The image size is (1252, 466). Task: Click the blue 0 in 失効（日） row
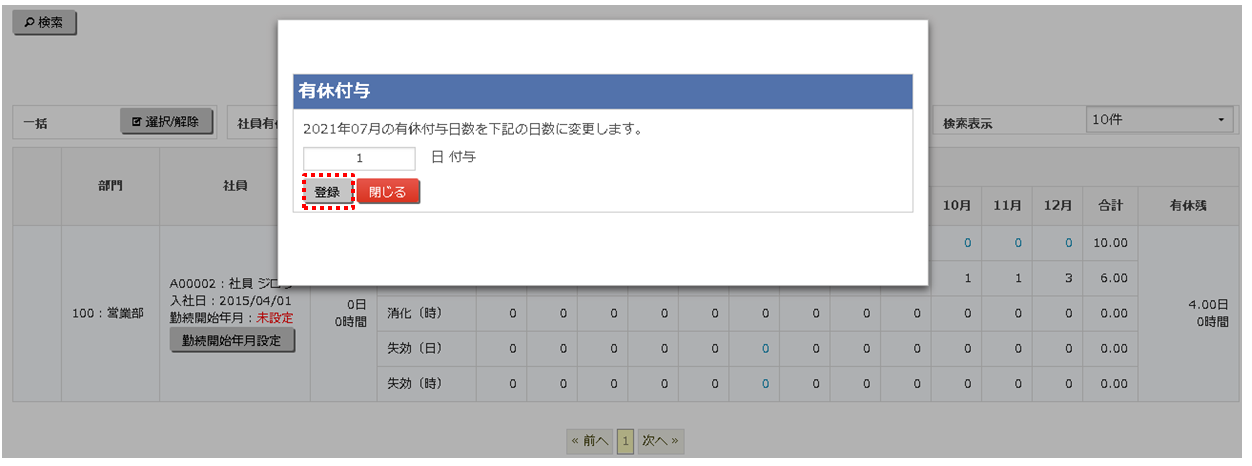(765, 348)
